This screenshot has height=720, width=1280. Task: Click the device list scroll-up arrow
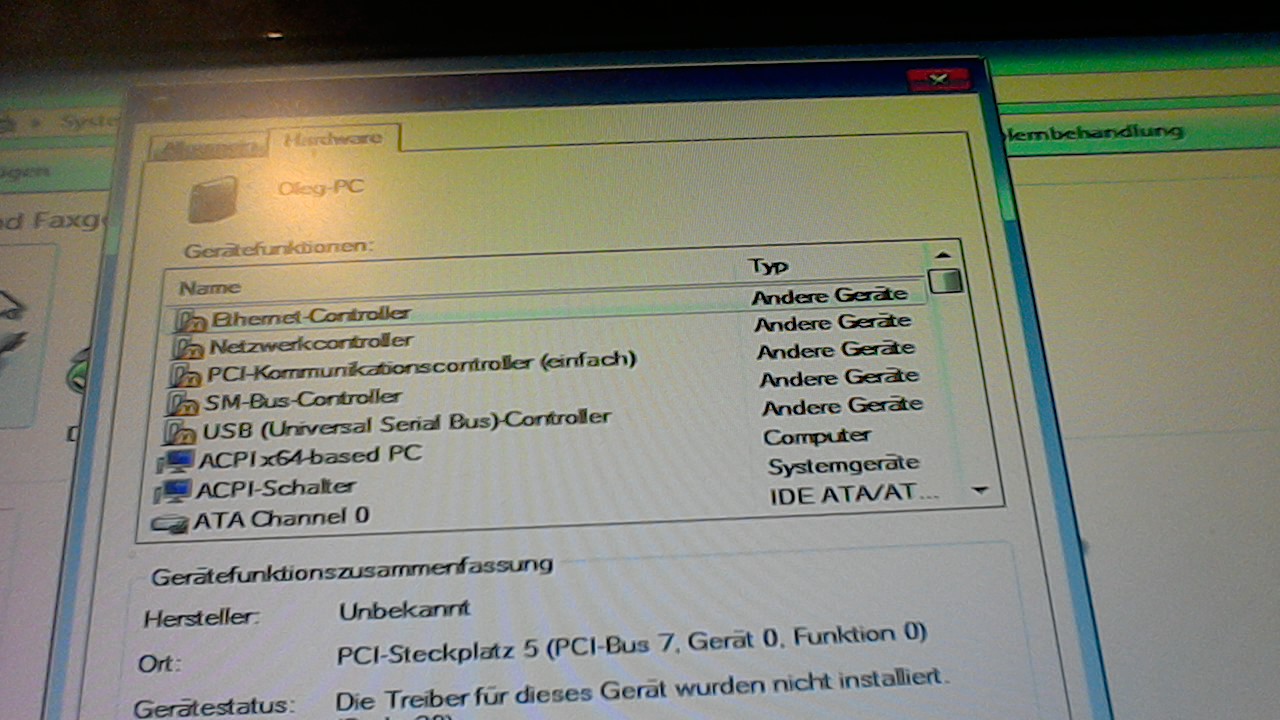[x=943, y=254]
